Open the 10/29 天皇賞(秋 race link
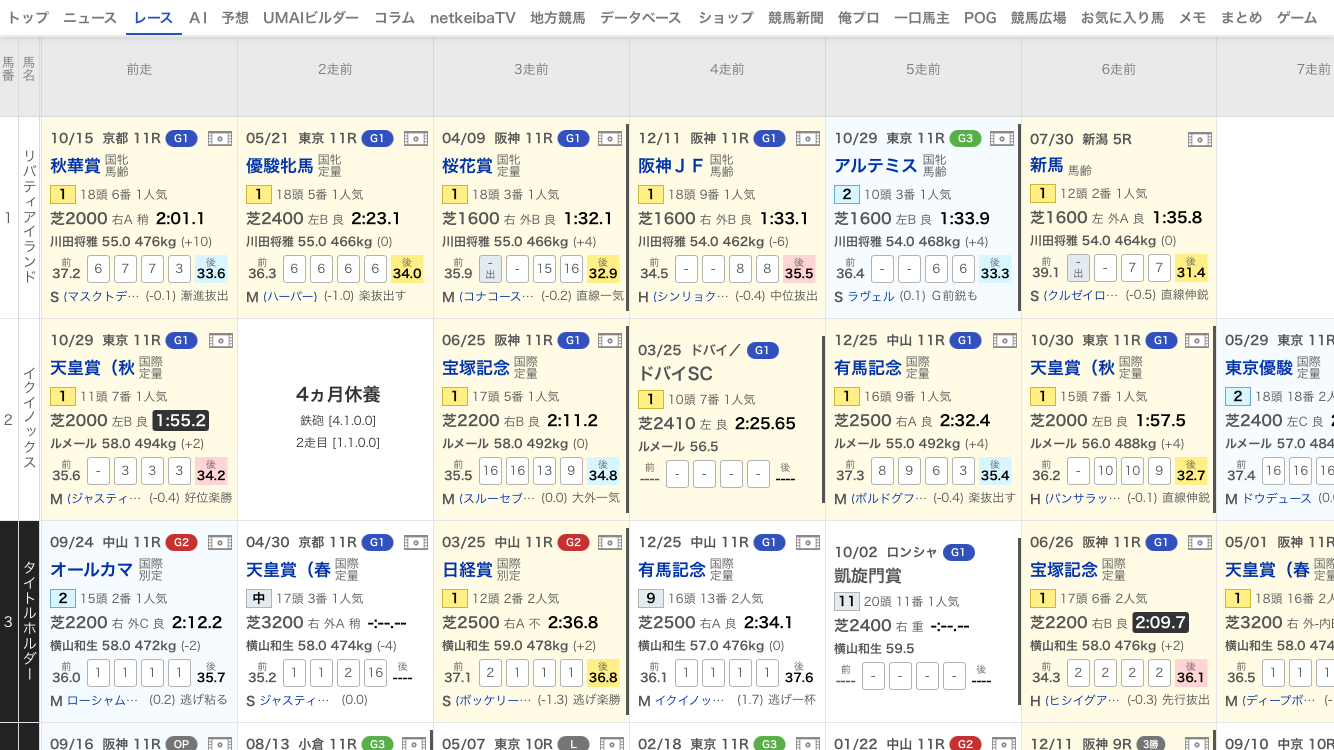The height and width of the screenshot is (750, 1334). point(92,368)
